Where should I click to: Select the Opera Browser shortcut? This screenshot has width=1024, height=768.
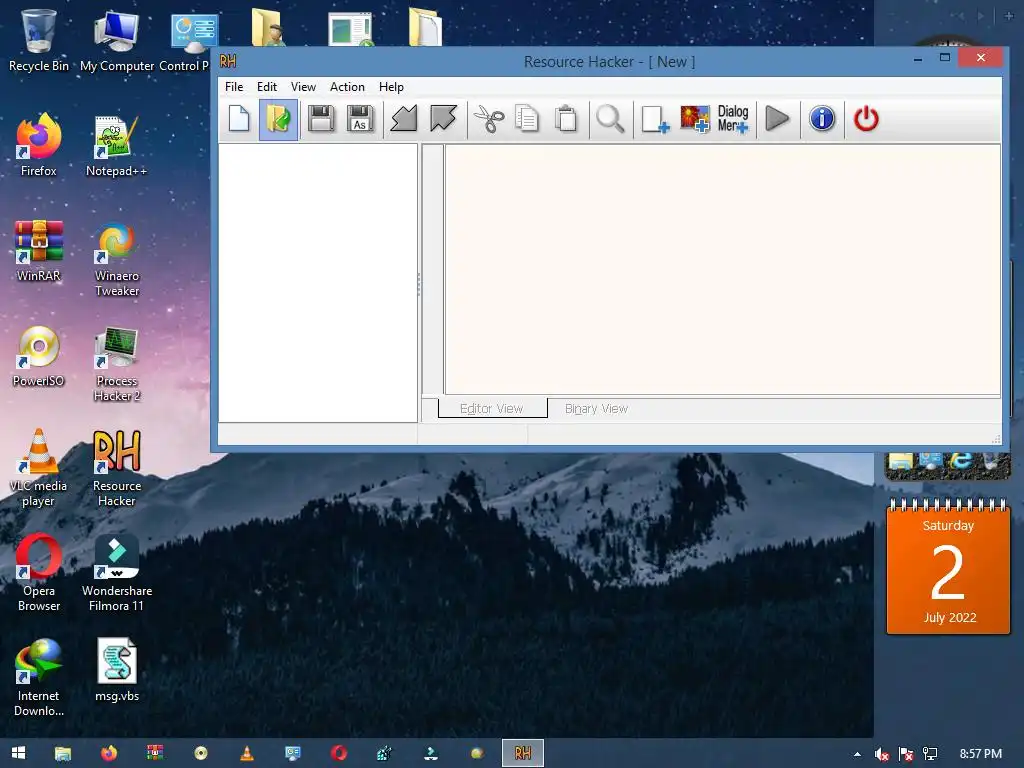(39, 573)
